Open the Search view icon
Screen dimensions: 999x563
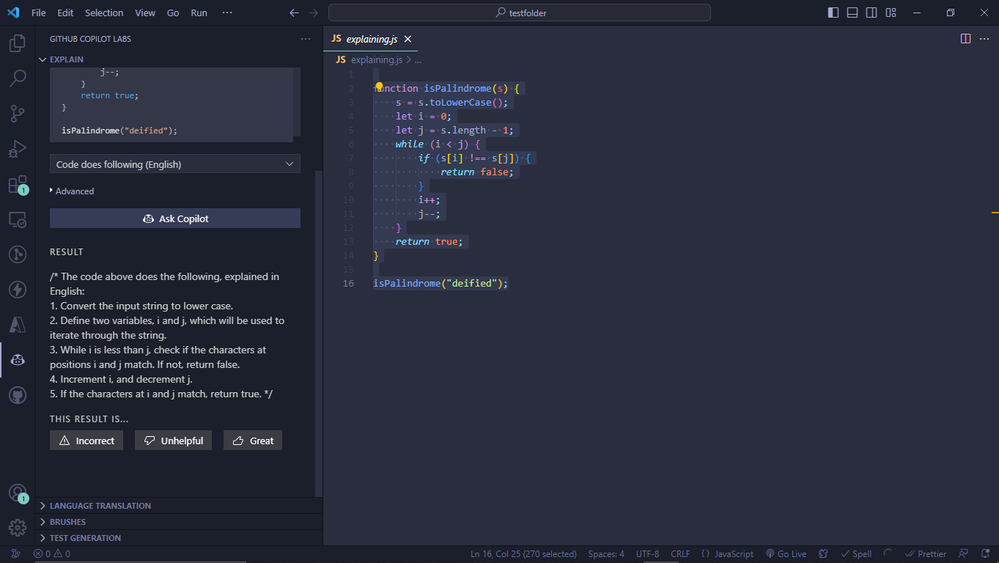tap(17, 78)
